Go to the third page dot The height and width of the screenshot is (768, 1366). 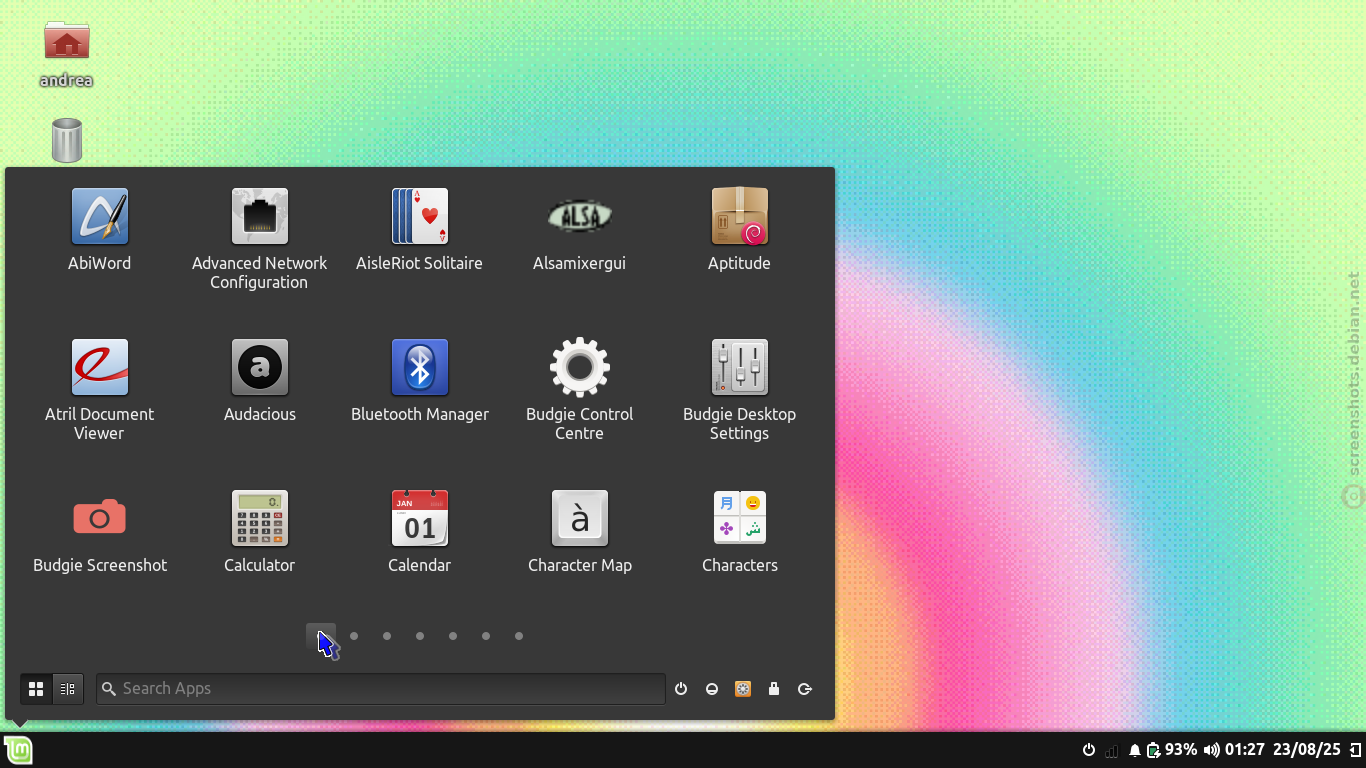(387, 636)
